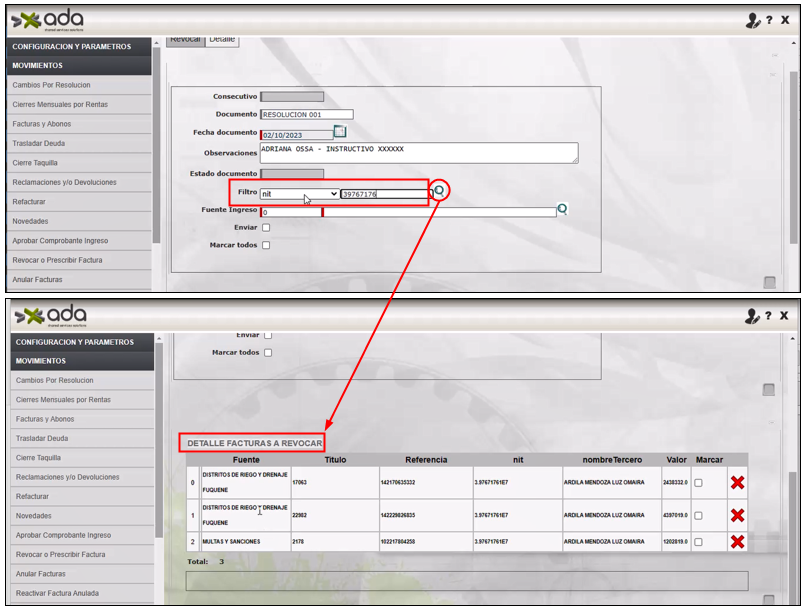The width and height of the screenshot is (807, 610).
Task: Click the filter value field containing 39767176
Action: (x=383, y=194)
